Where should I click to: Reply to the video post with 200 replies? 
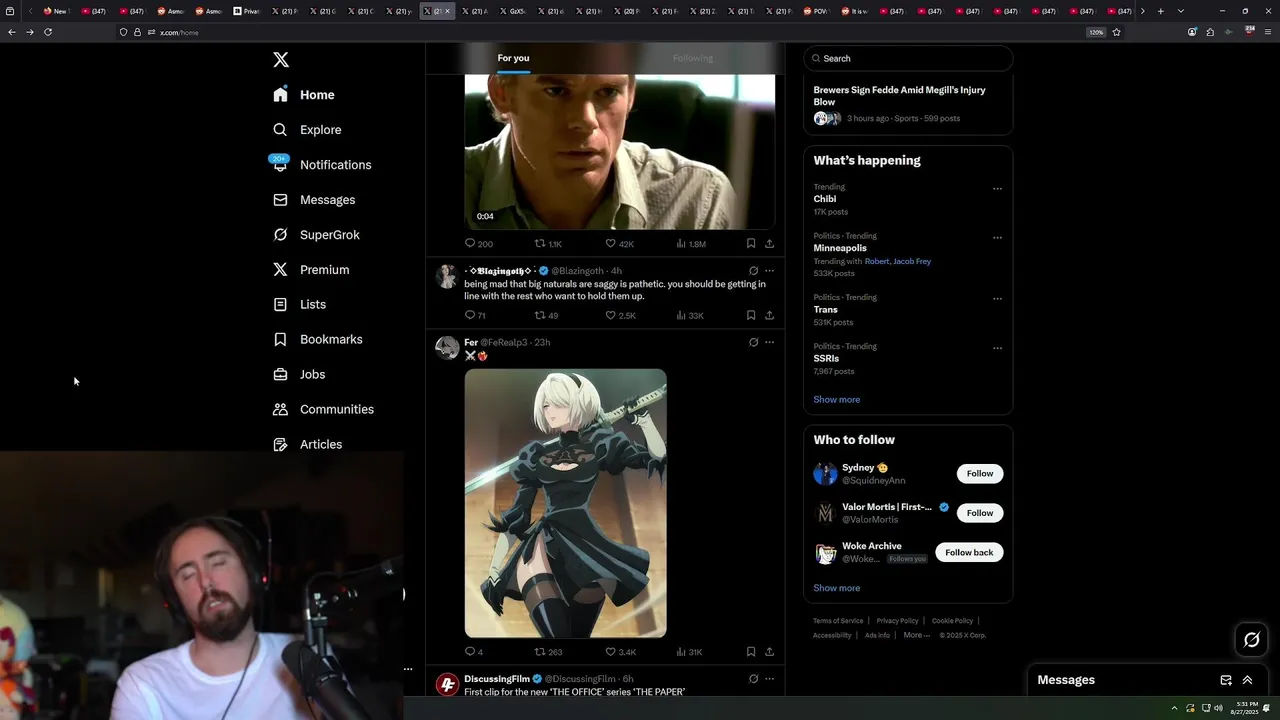point(479,244)
